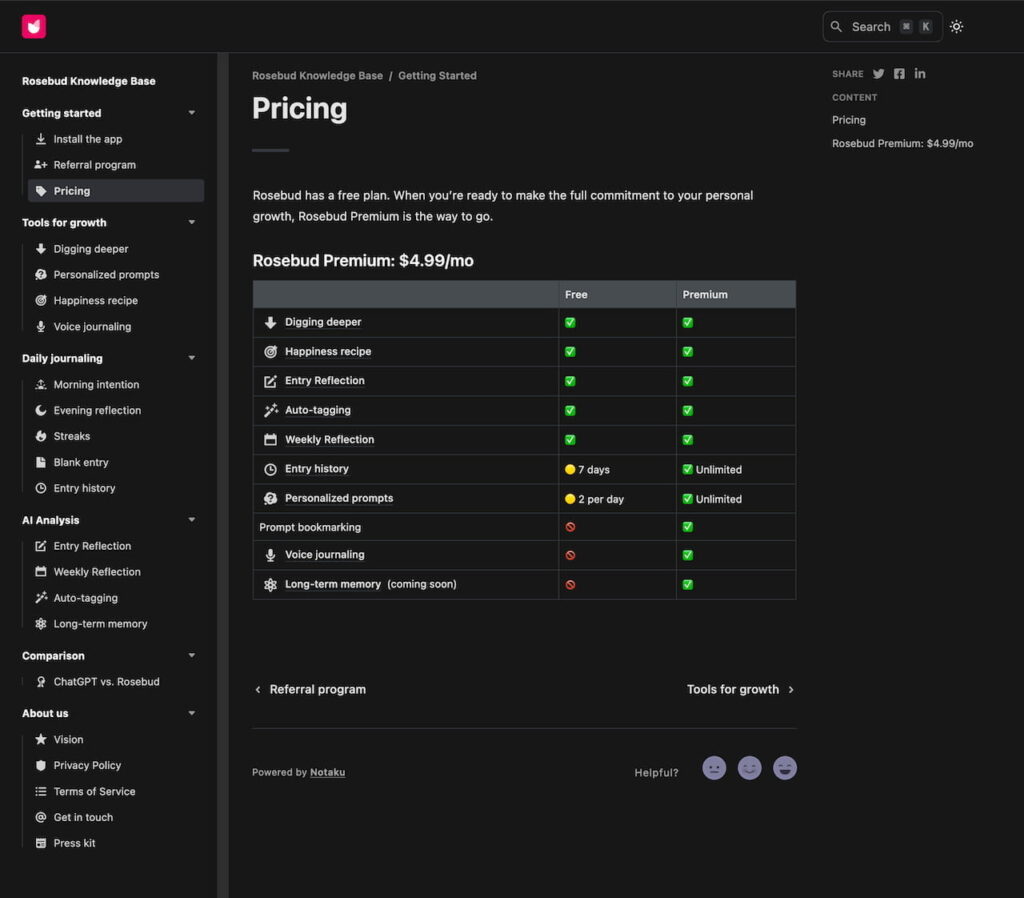Screen dimensions: 1024x898
Task: Open Happiness recipe sidebar page
Action: tap(116, 300)
